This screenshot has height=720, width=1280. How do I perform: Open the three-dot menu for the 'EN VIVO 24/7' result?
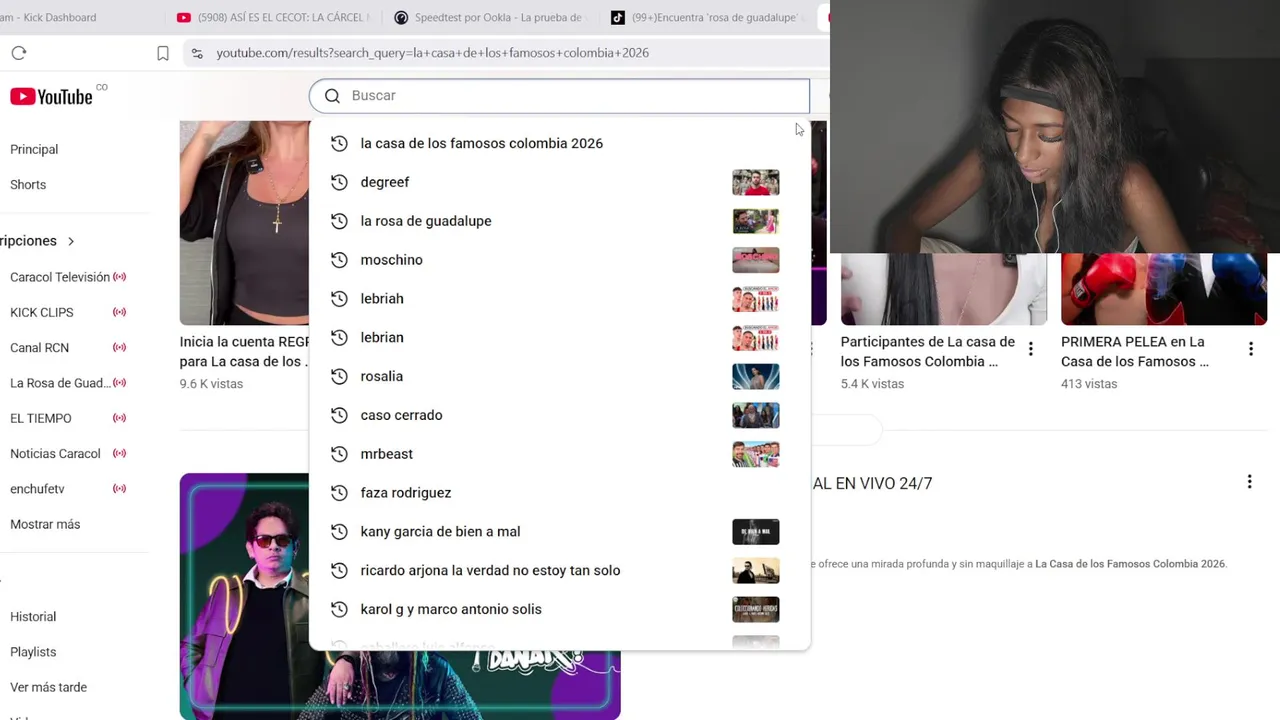[x=1249, y=482]
